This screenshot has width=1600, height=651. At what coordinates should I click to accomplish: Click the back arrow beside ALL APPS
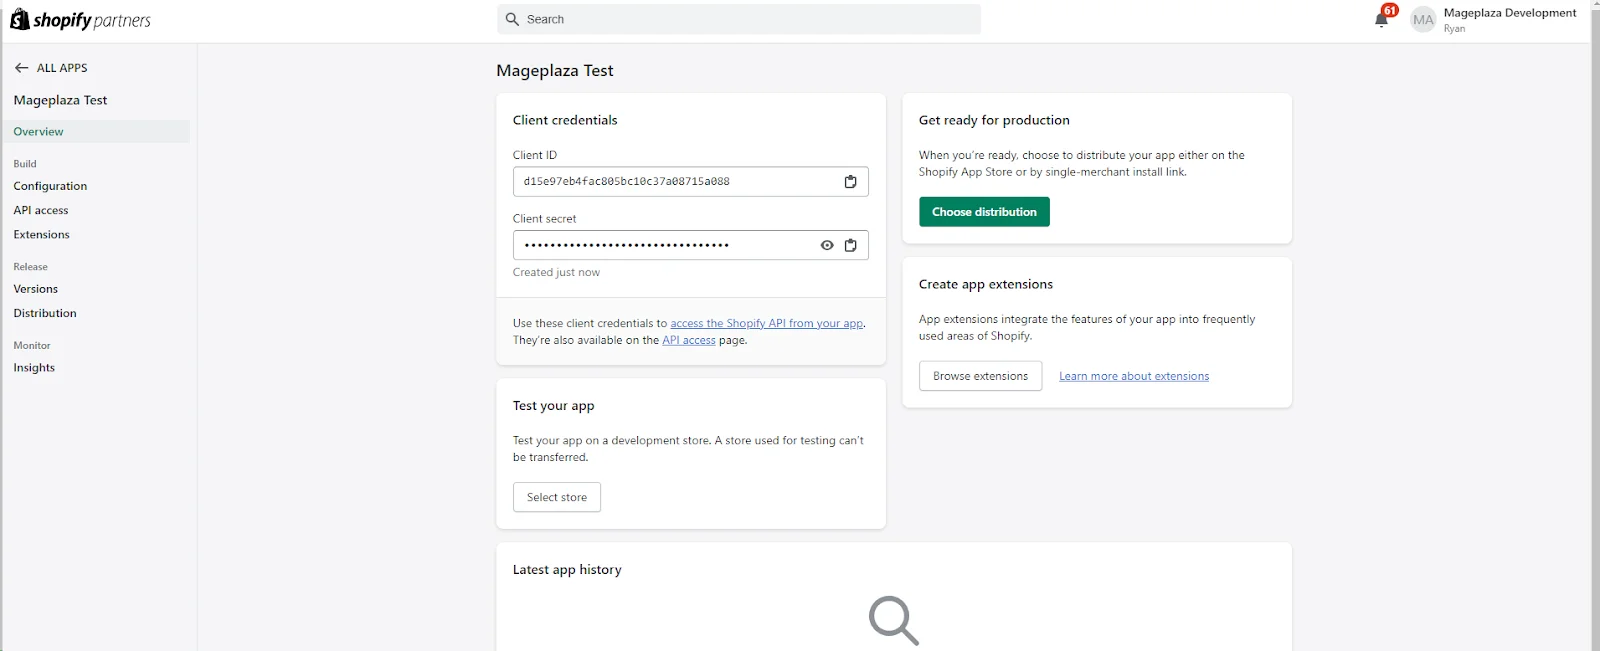click(22, 68)
